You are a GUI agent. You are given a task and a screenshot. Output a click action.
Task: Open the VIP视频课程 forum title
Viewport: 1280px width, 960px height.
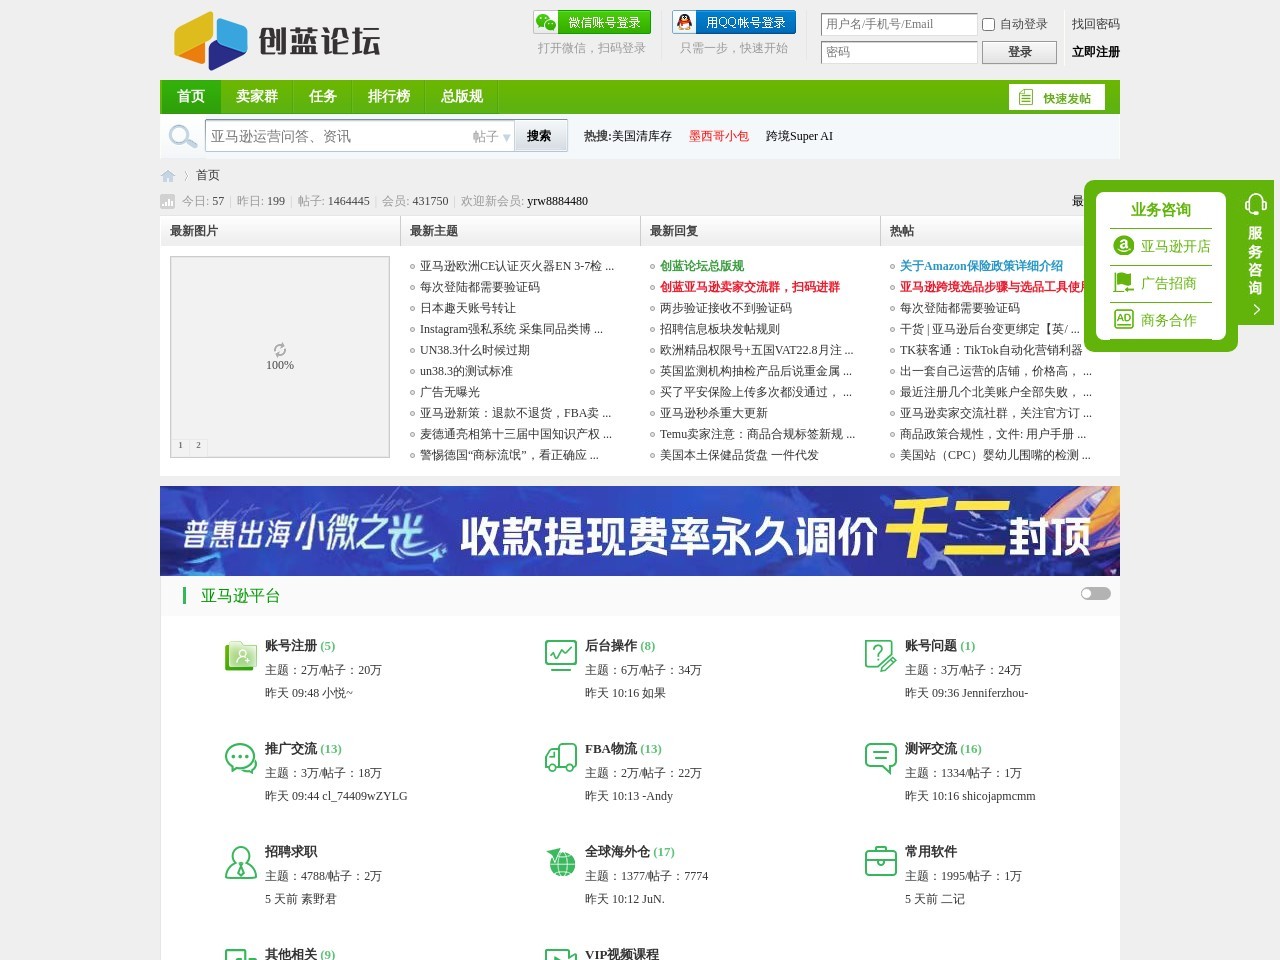[x=622, y=954]
